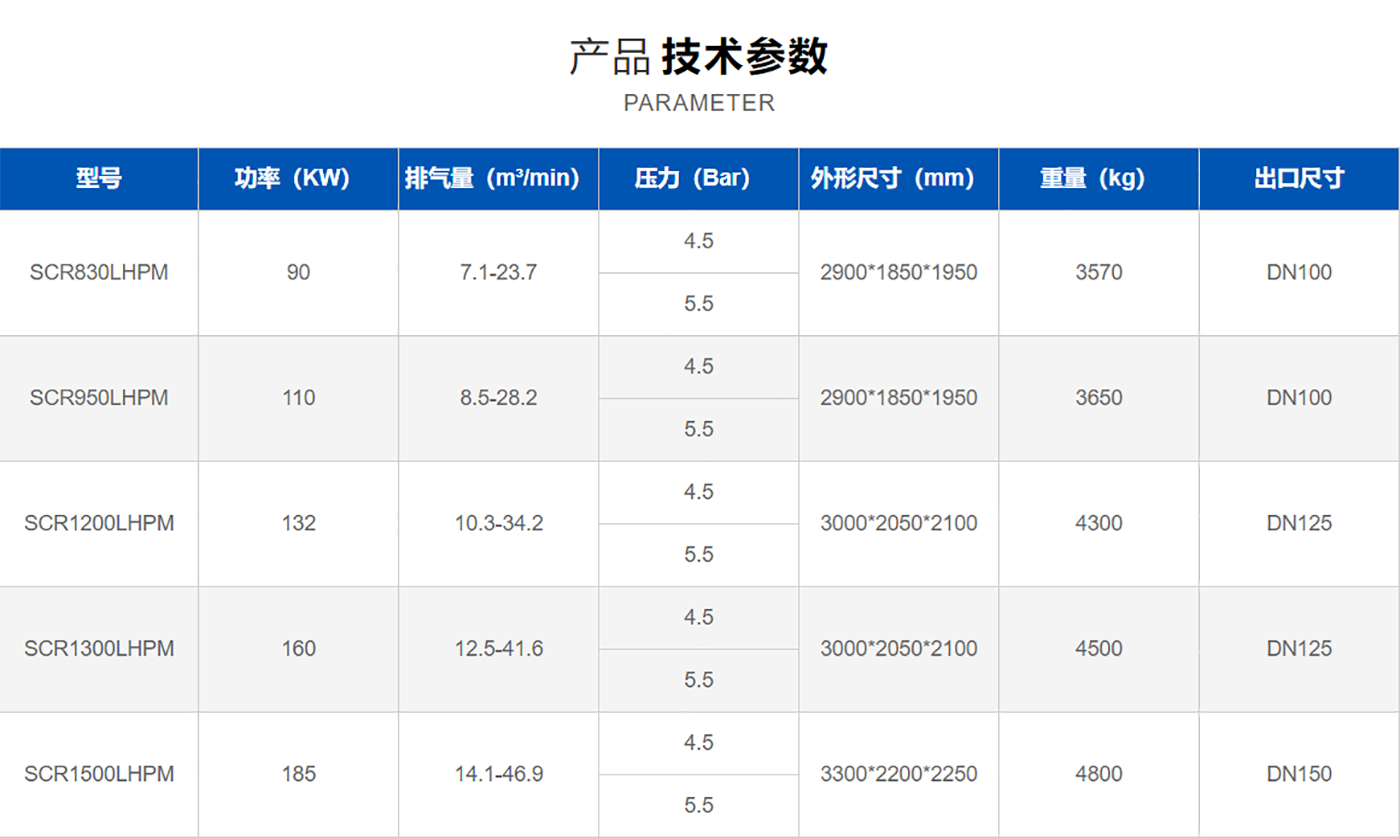Select the SCR1300LHPM model cell
Screen dimensions: 1400x838
(99, 649)
